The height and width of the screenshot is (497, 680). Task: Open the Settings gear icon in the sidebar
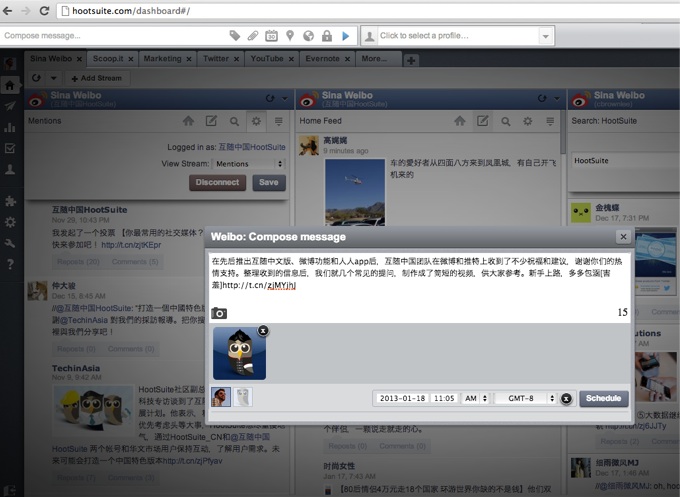[10, 222]
